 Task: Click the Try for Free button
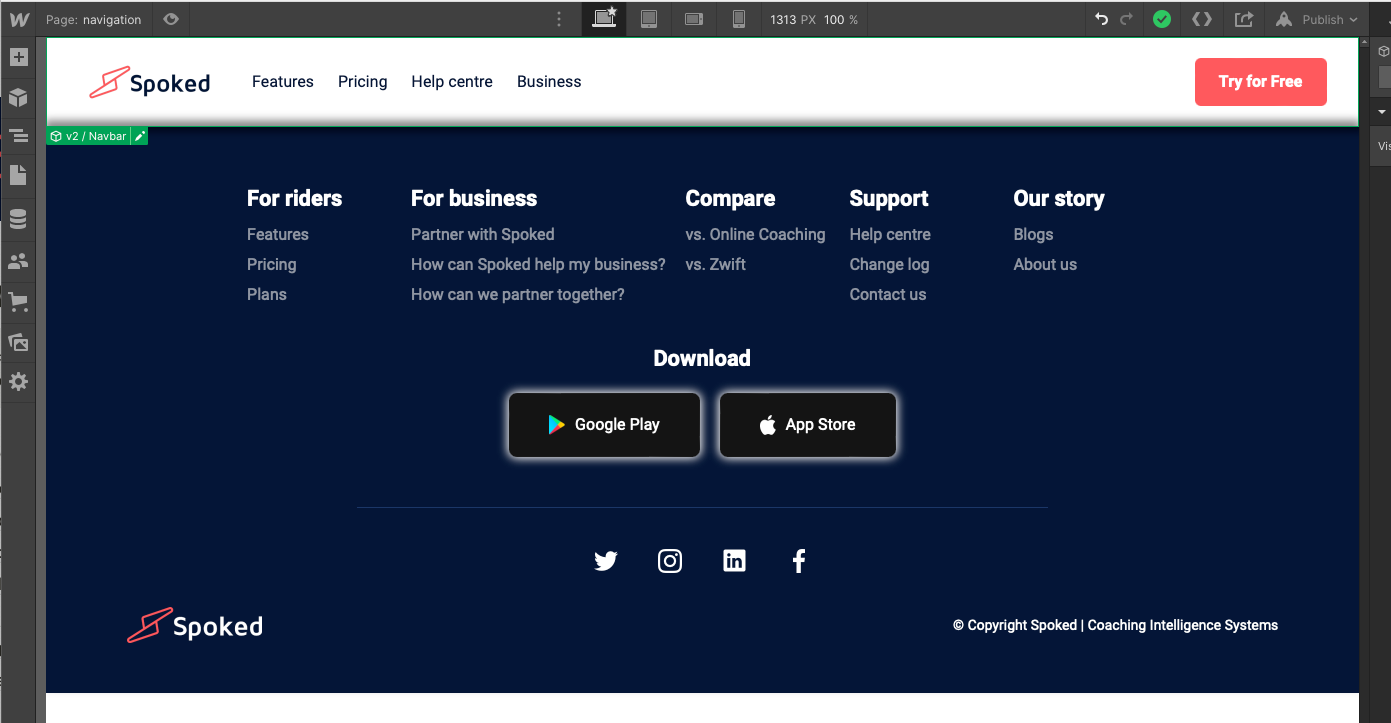[x=1261, y=82]
